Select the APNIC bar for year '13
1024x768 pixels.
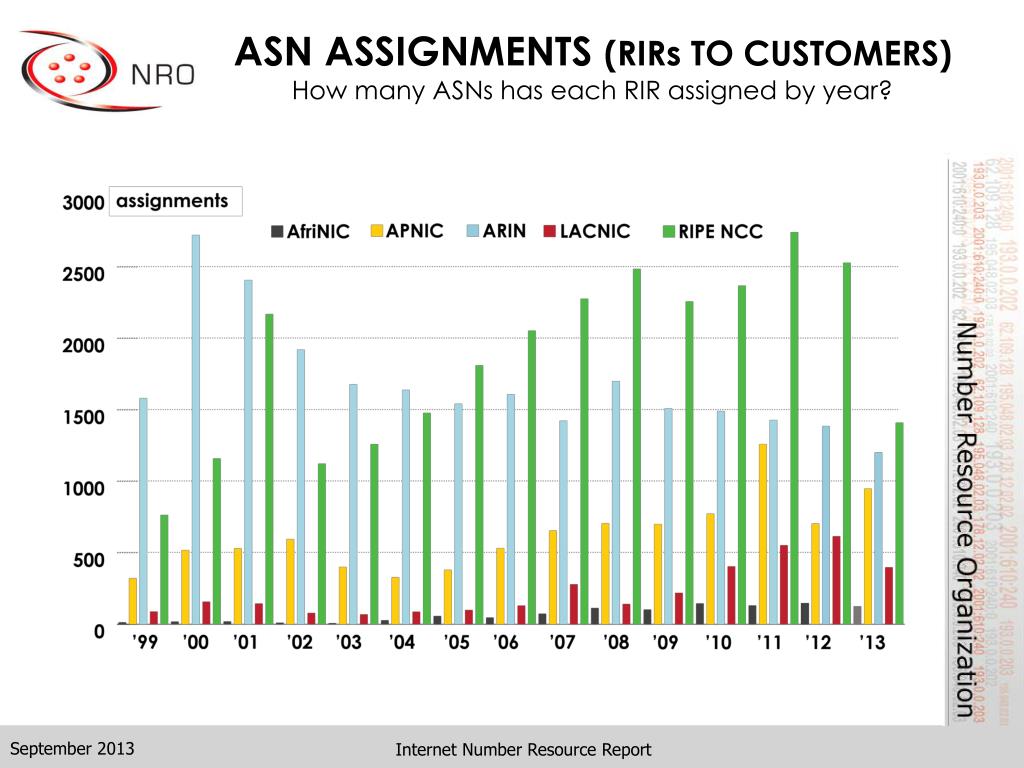868,556
